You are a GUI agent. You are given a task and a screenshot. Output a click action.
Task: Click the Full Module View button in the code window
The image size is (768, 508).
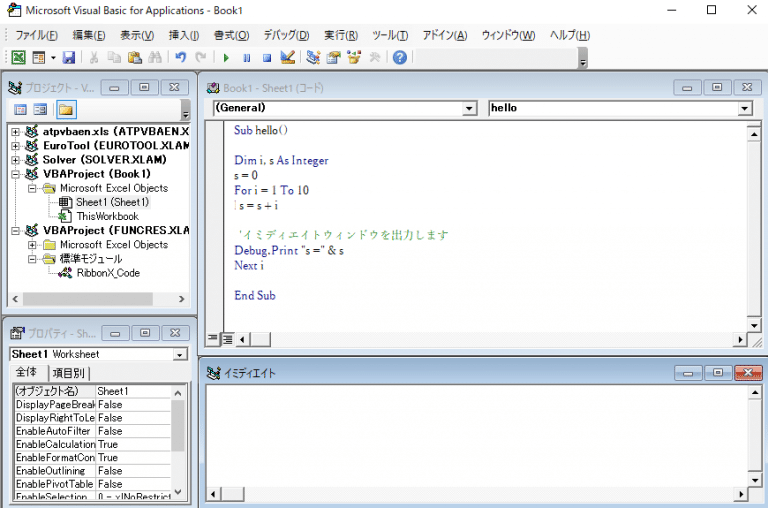click(x=227, y=339)
